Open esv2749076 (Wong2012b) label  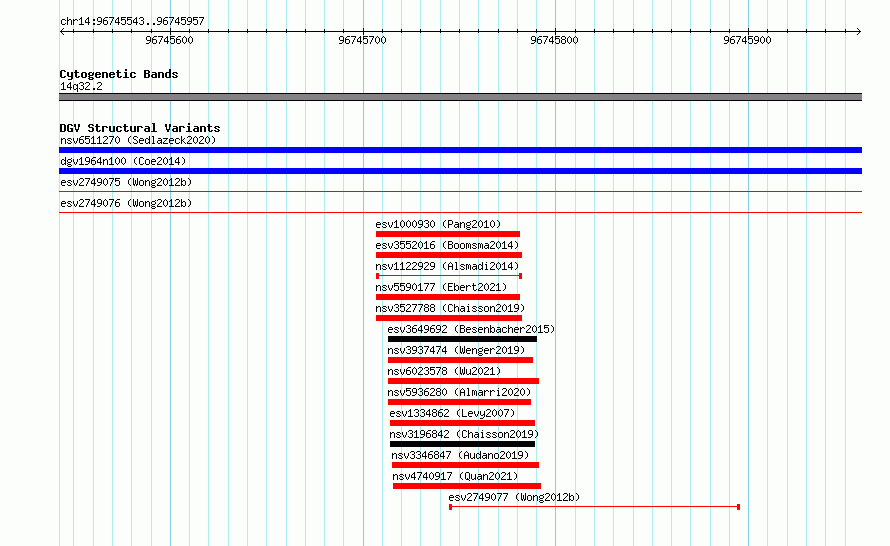[x=126, y=203]
